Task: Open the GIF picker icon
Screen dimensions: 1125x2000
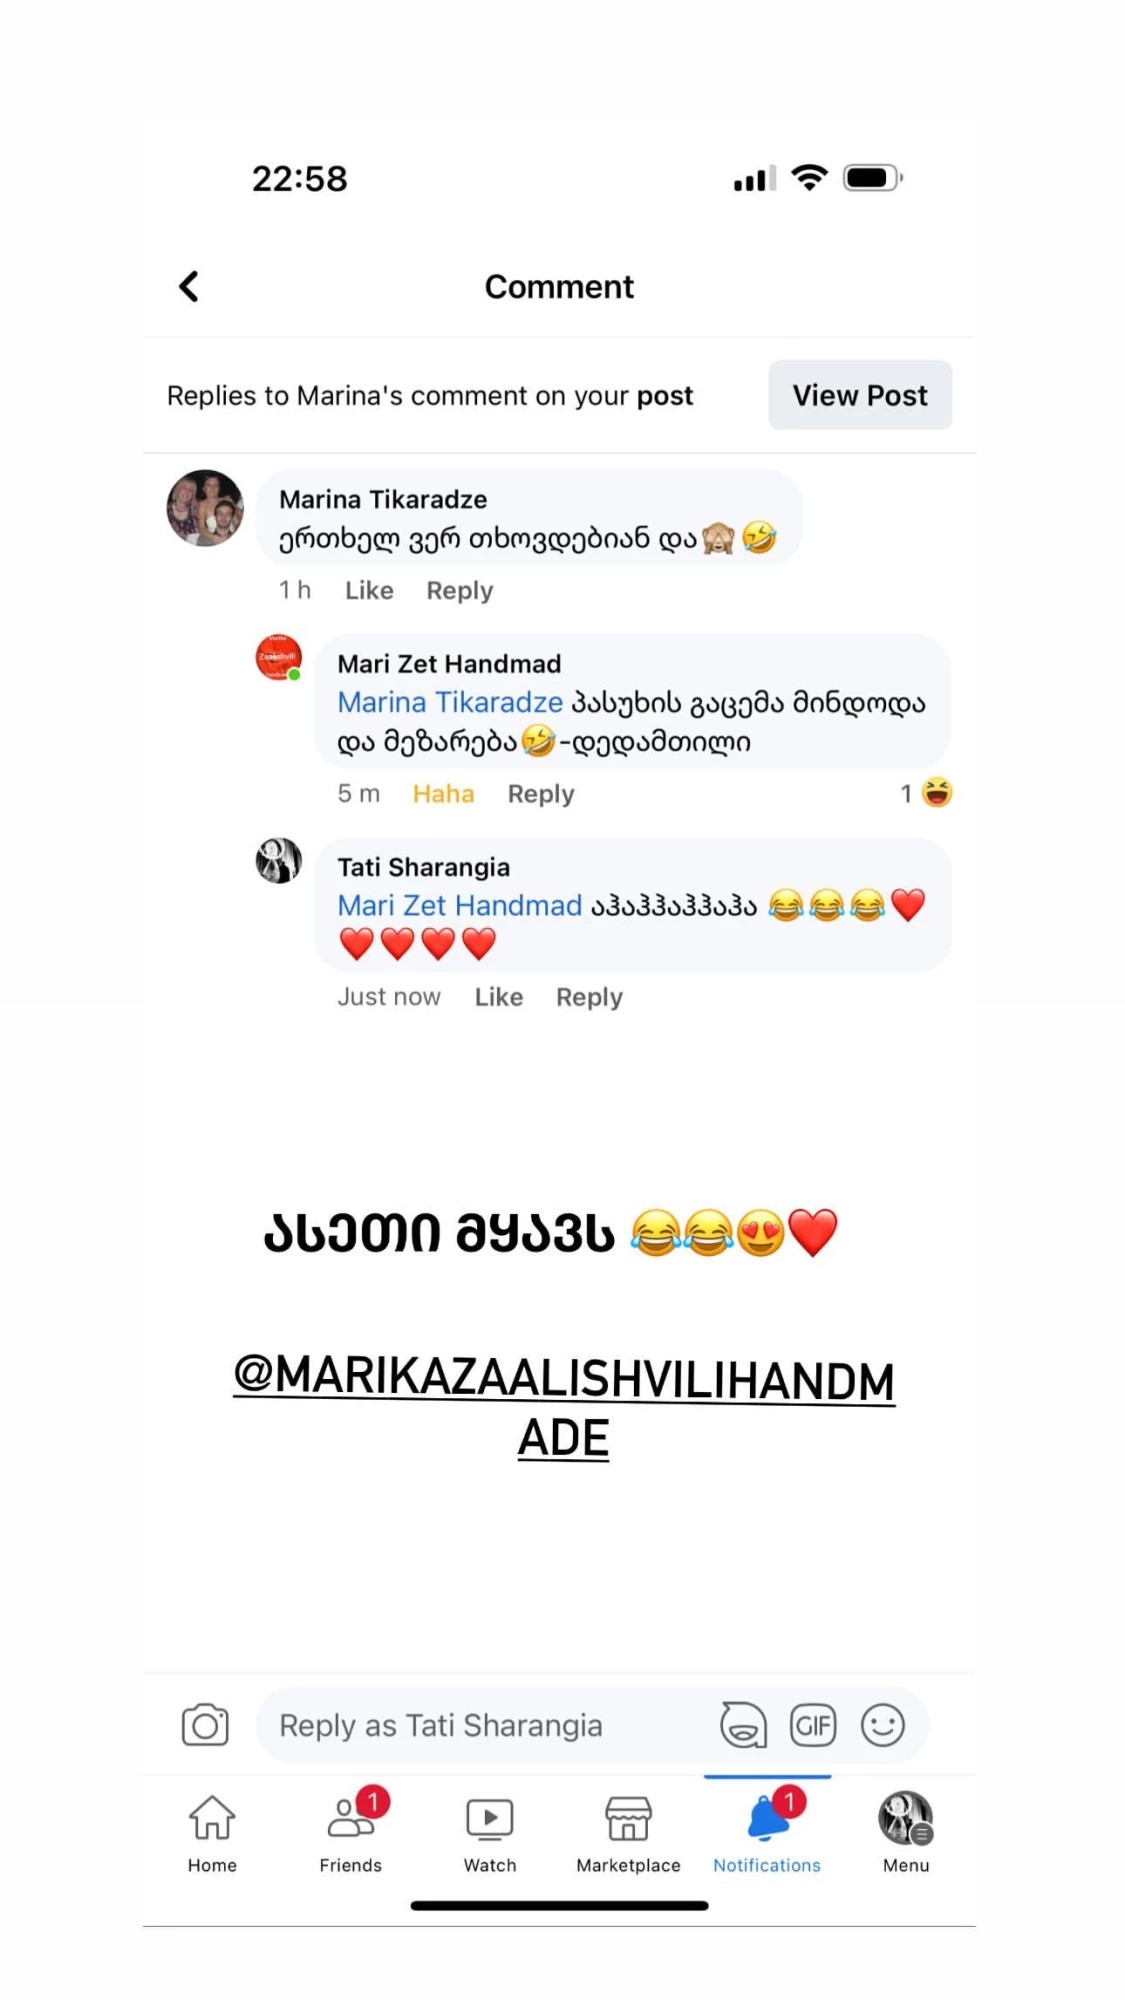Action: tap(813, 1725)
